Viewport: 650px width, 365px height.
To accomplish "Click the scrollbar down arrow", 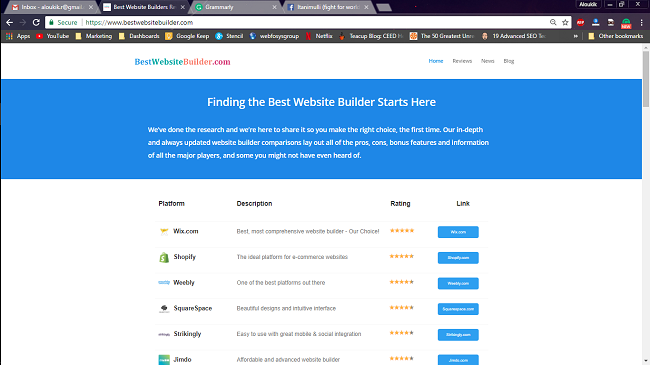I will (x=646, y=361).
